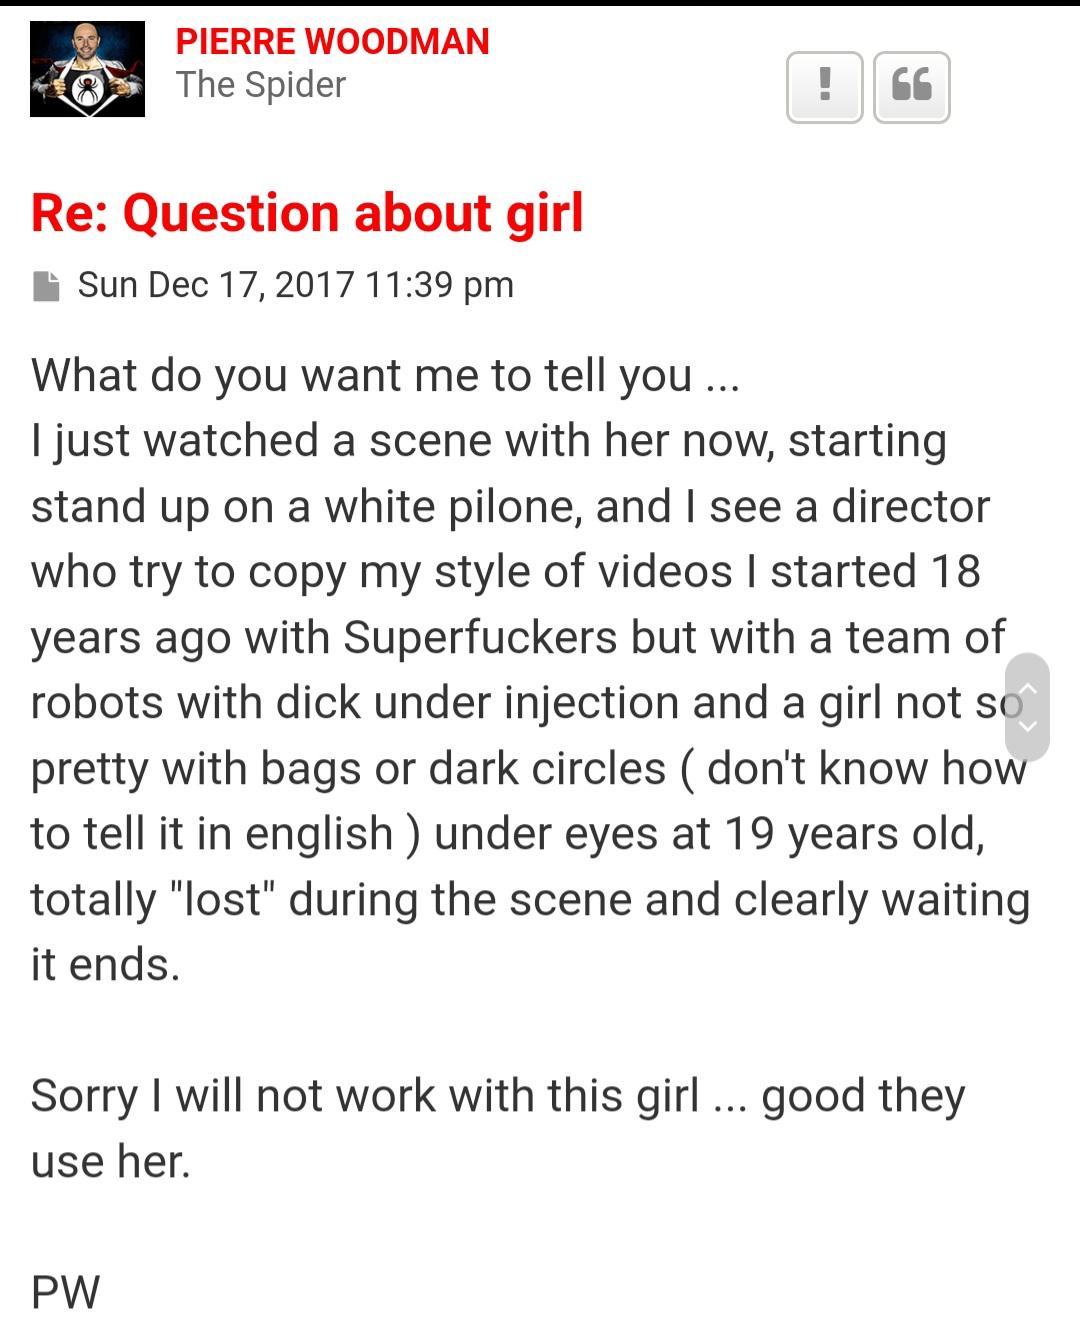Click the line "What do you want me to tell you"

[360, 376]
